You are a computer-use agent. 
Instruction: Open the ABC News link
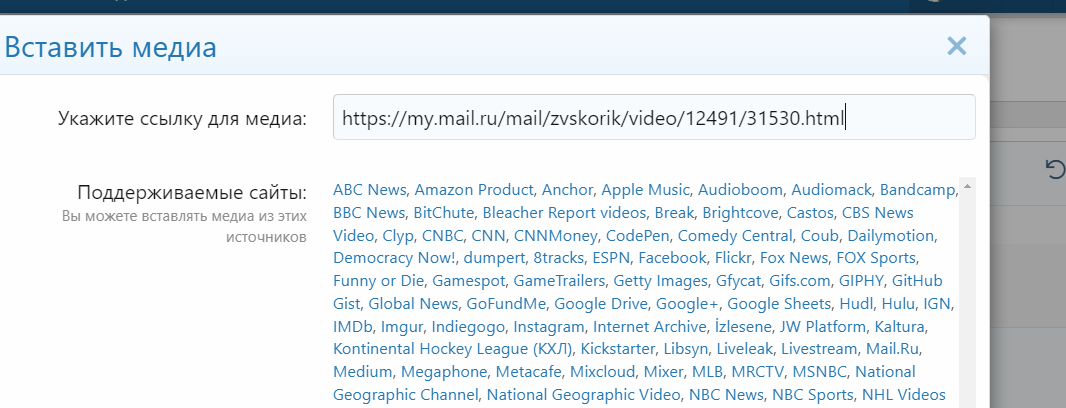[370, 190]
